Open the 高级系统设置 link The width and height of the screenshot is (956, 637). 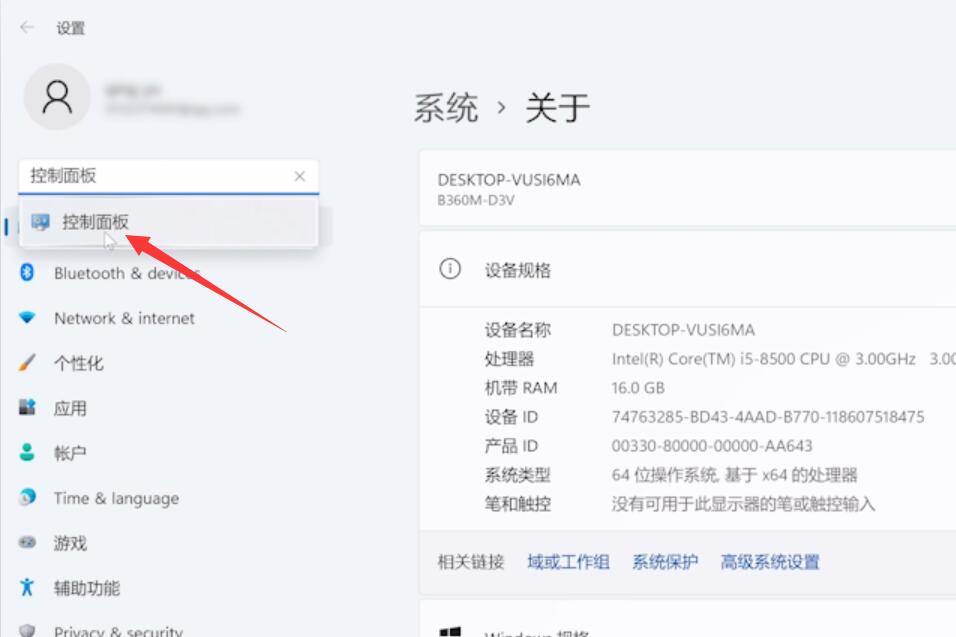point(770,562)
